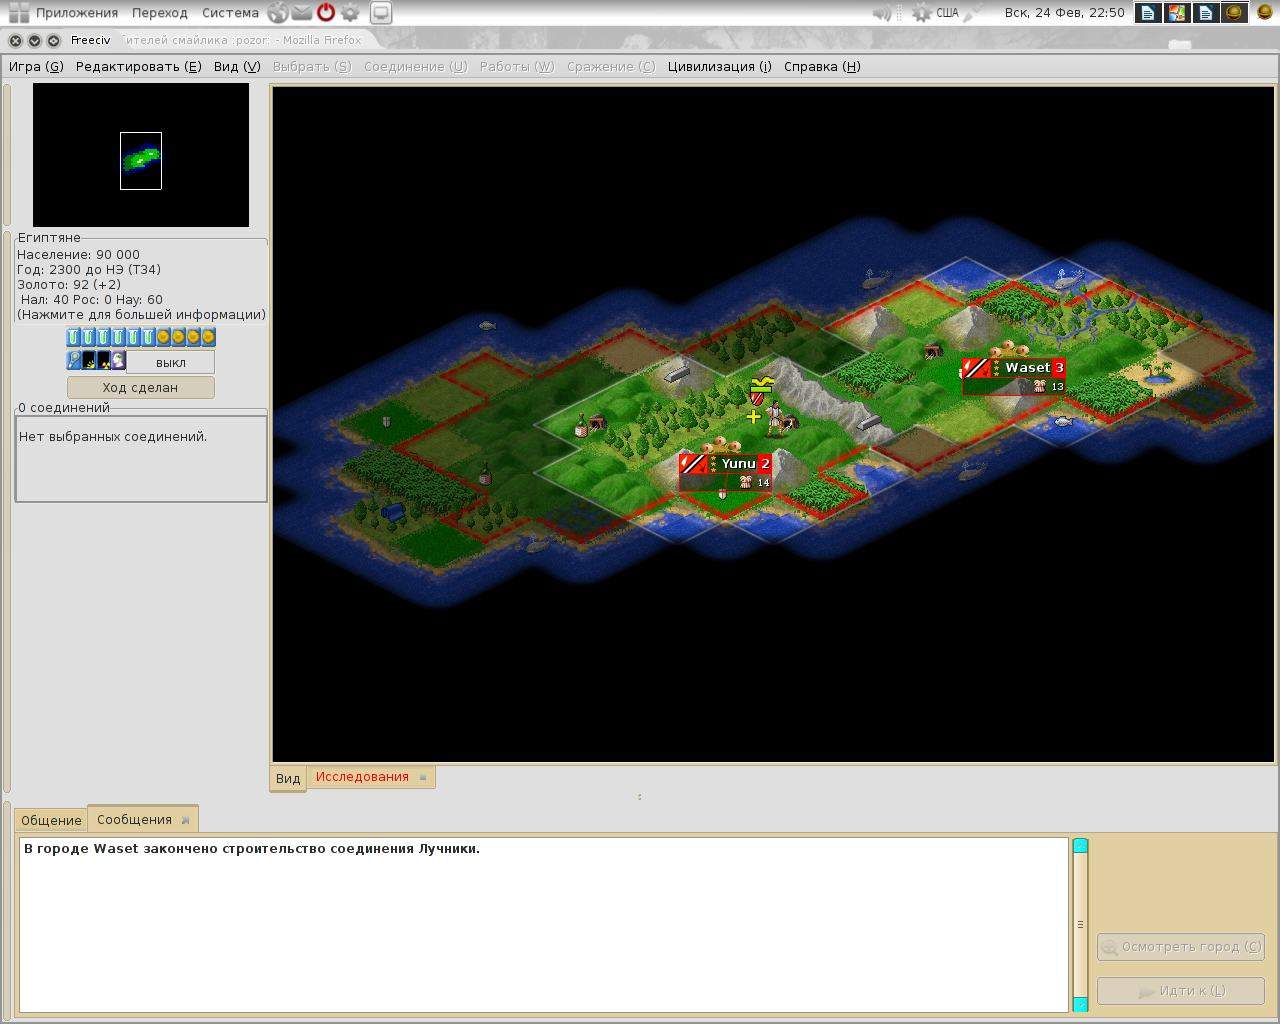Close the Сообщения tab
Viewport: 1280px width, 1024px height.
[x=185, y=820]
